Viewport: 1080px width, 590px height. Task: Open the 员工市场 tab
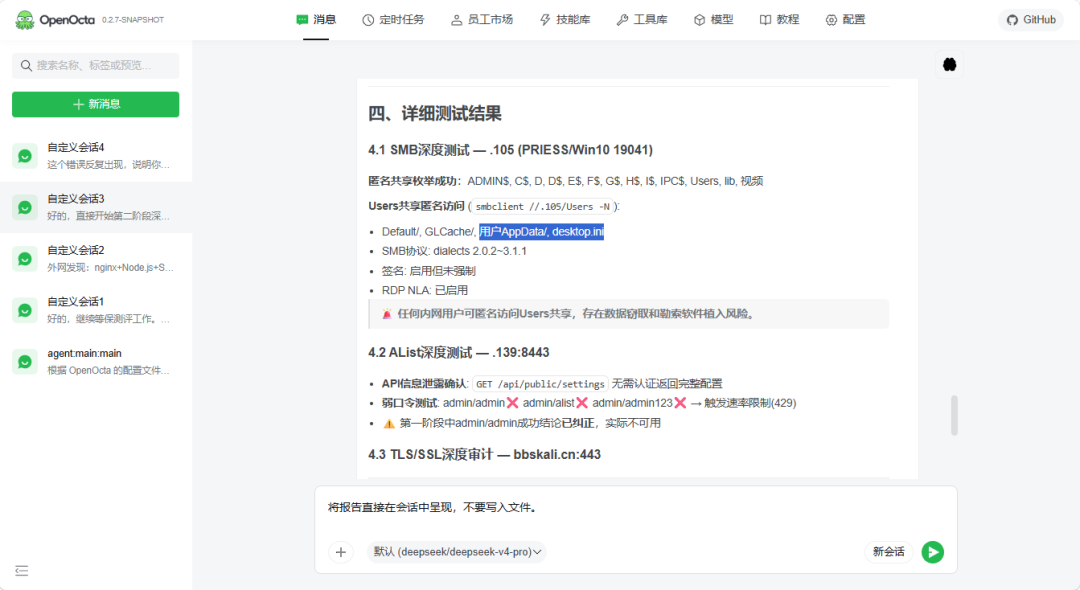pos(482,20)
